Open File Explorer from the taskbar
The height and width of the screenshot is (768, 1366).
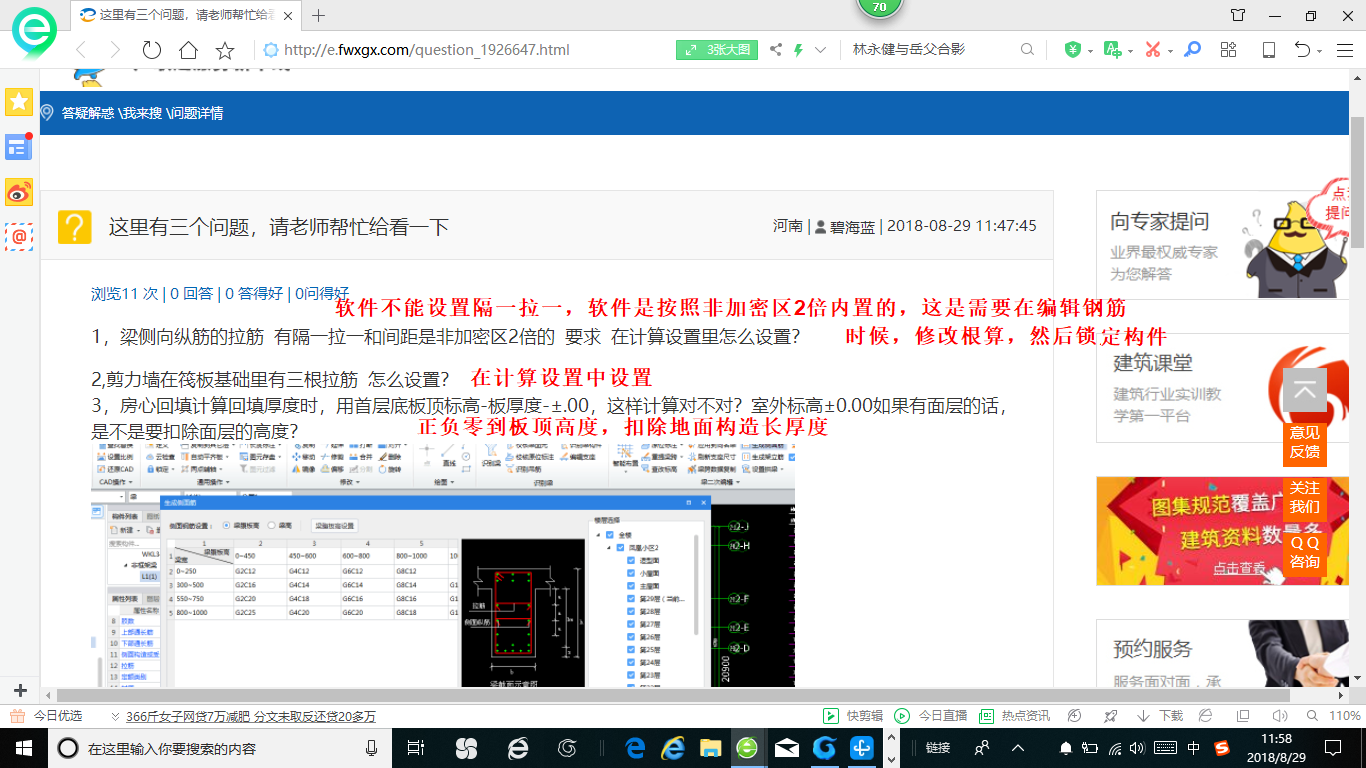710,748
